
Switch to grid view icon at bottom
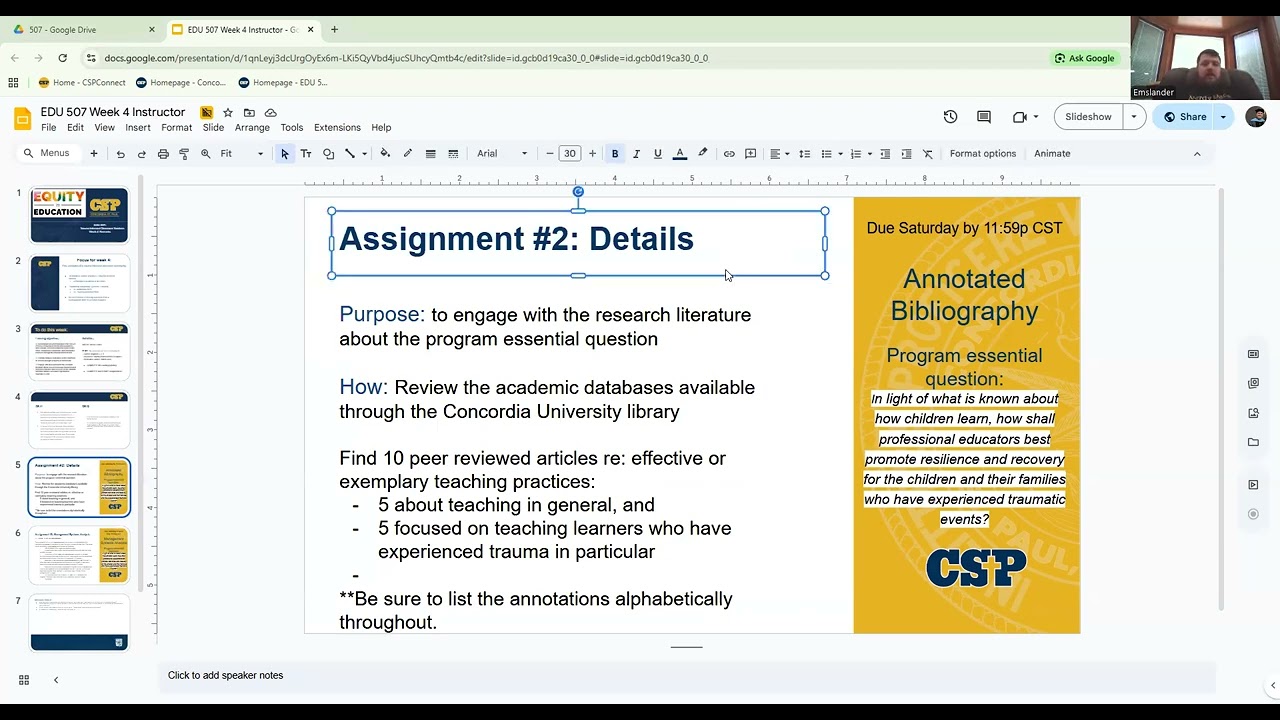[x=24, y=680]
